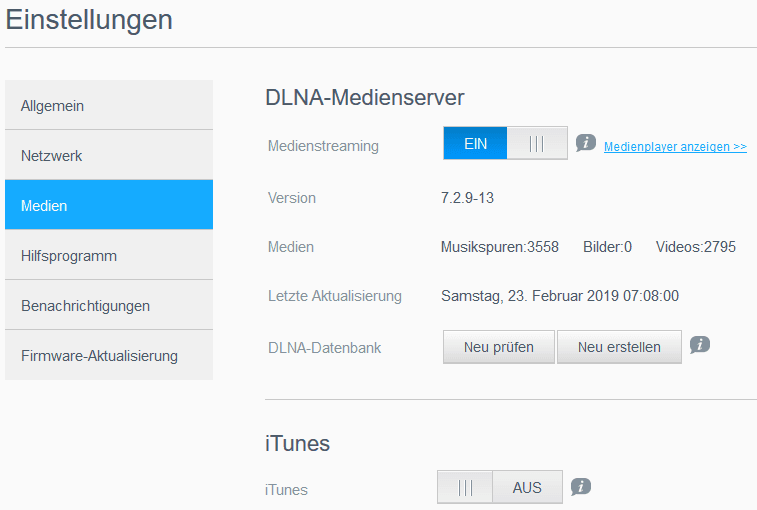The height and width of the screenshot is (510, 757).
Task: Open the Firmware-Aktualisierung tab
Action: 109,355
